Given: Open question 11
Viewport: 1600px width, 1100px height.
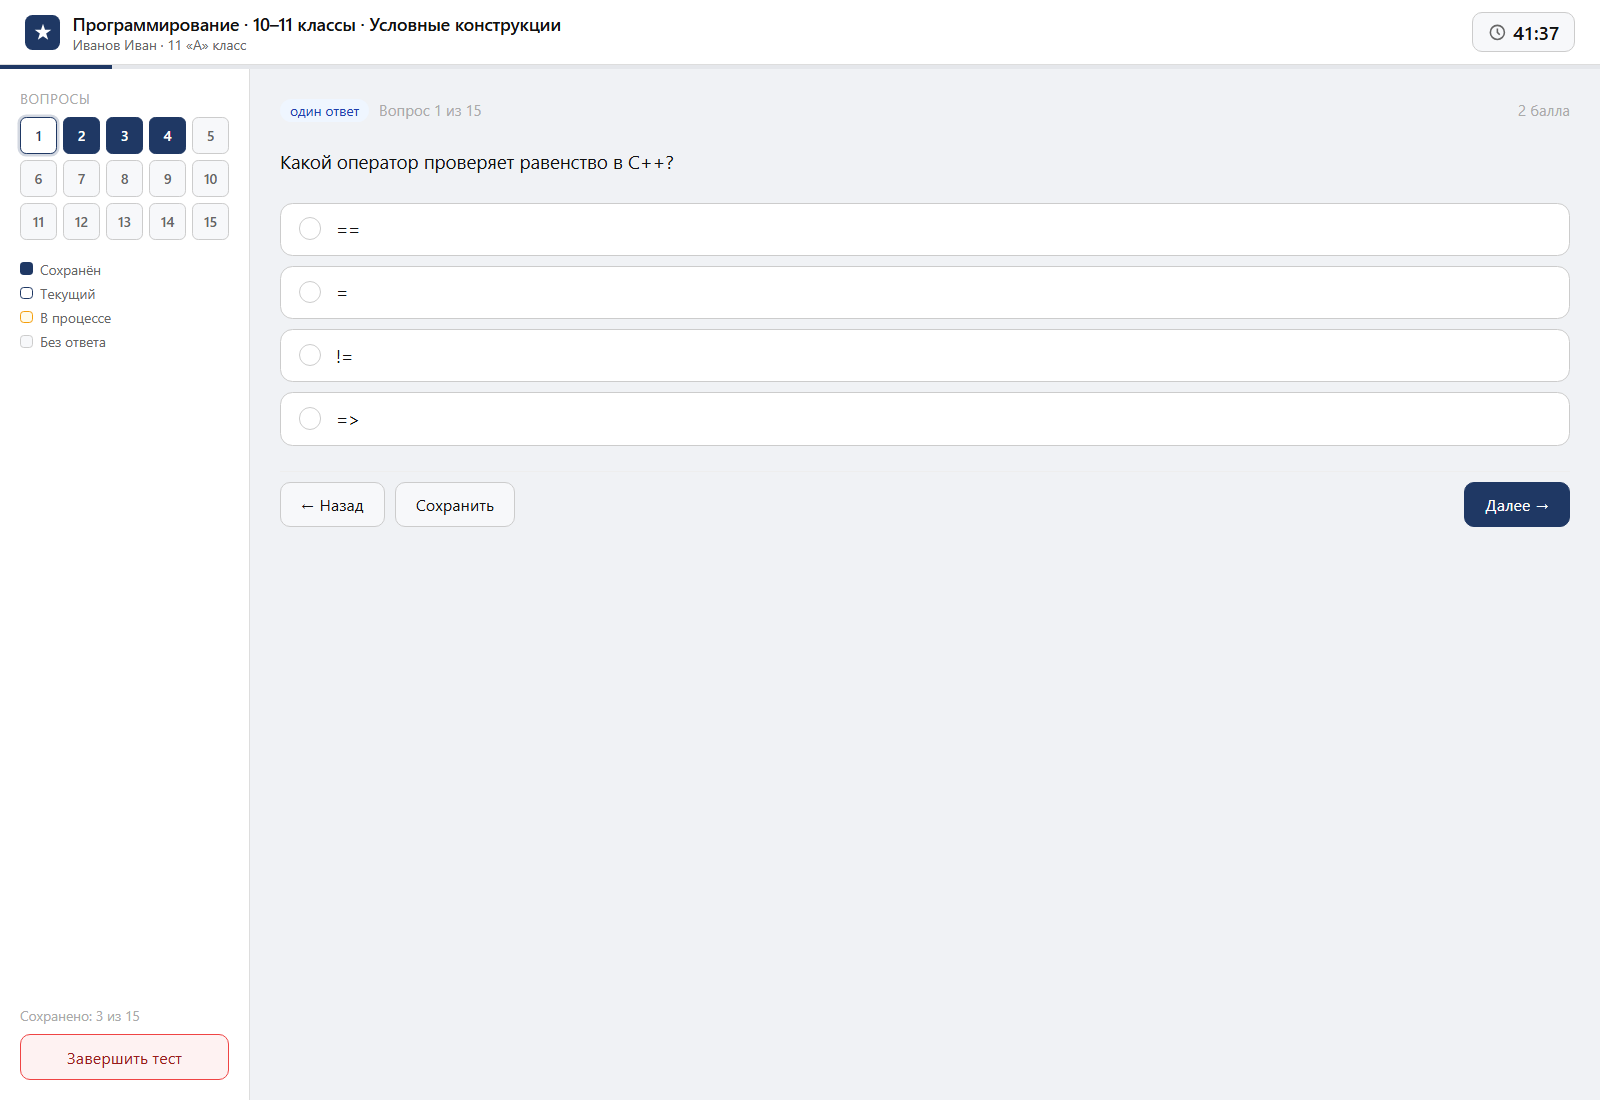Looking at the screenshot, I should 38,222.
